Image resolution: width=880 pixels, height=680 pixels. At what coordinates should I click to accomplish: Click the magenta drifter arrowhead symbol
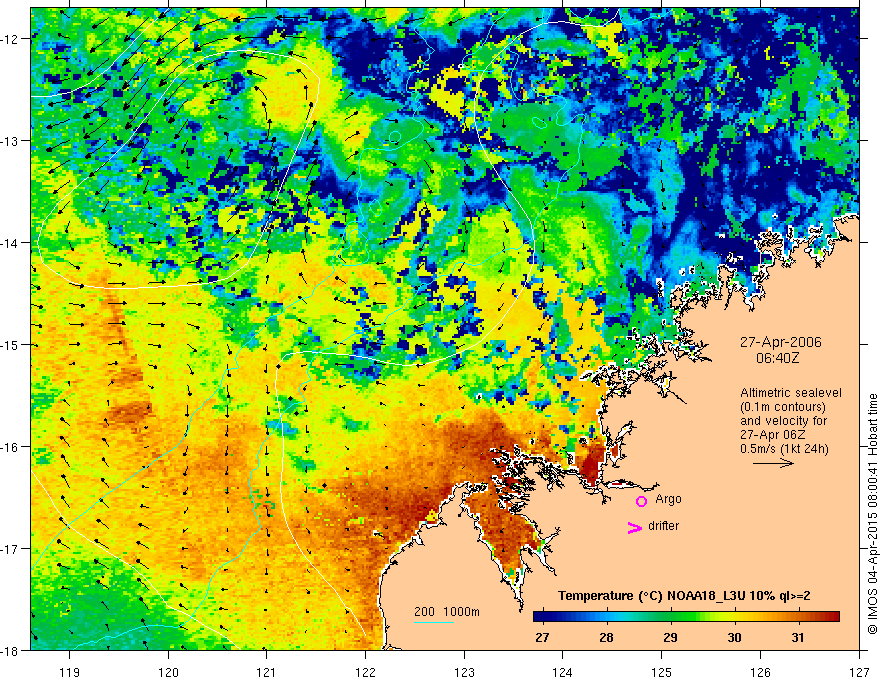tap(634, 527)
